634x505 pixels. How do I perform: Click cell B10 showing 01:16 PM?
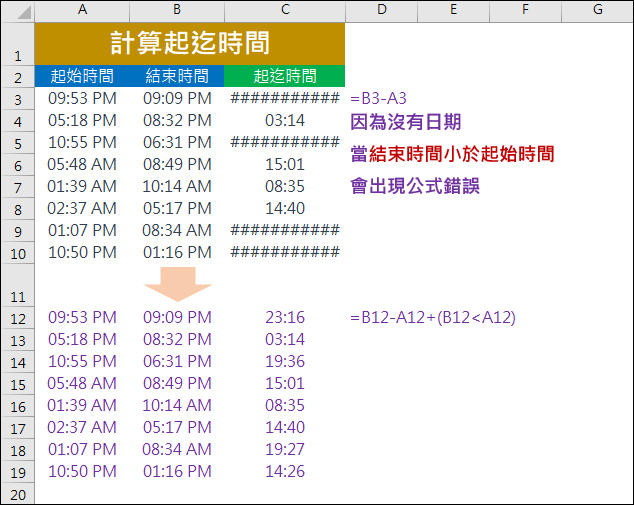[x=177, y=252]
